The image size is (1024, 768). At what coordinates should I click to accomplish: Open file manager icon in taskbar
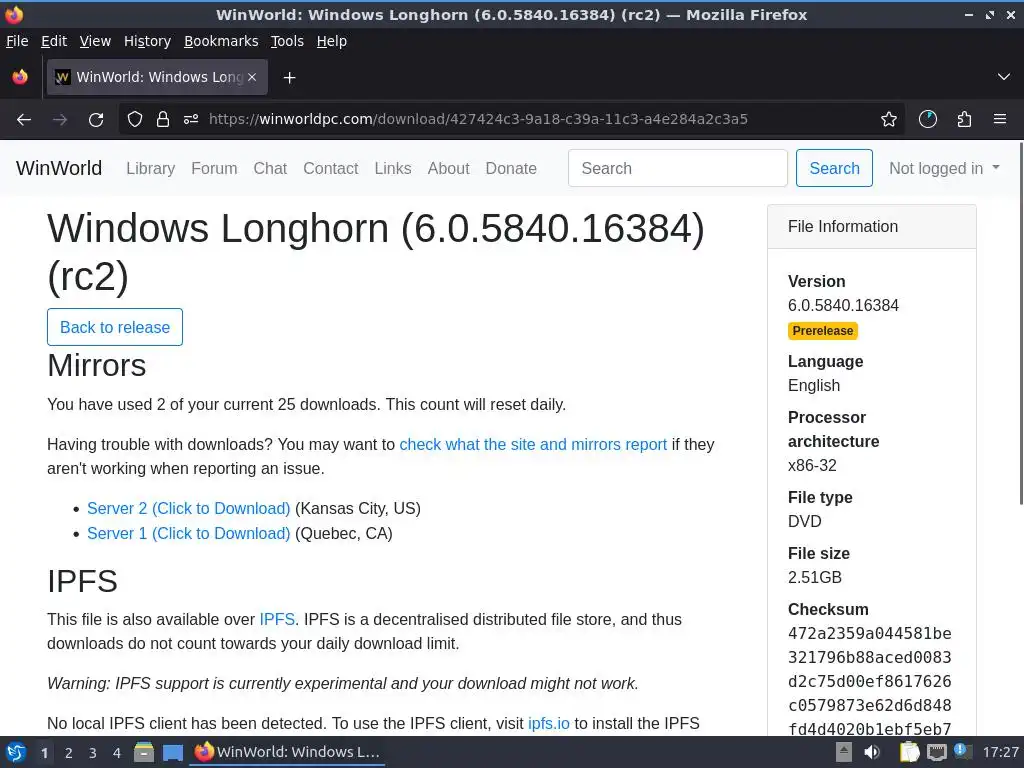pyautogui.click(x=144, y=752)
